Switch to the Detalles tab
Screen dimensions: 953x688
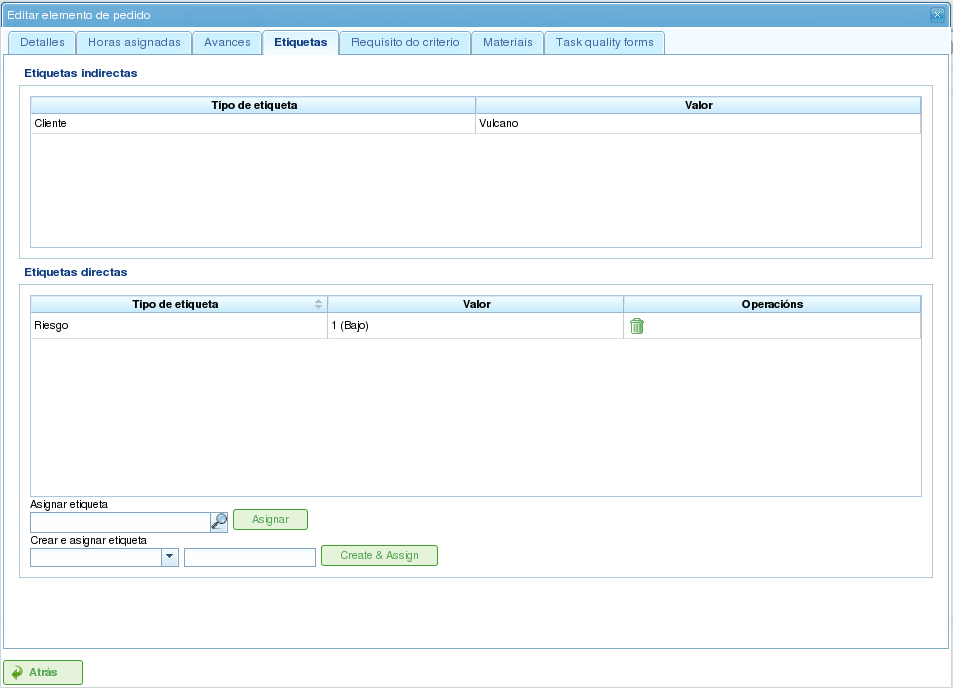[42, 43]
